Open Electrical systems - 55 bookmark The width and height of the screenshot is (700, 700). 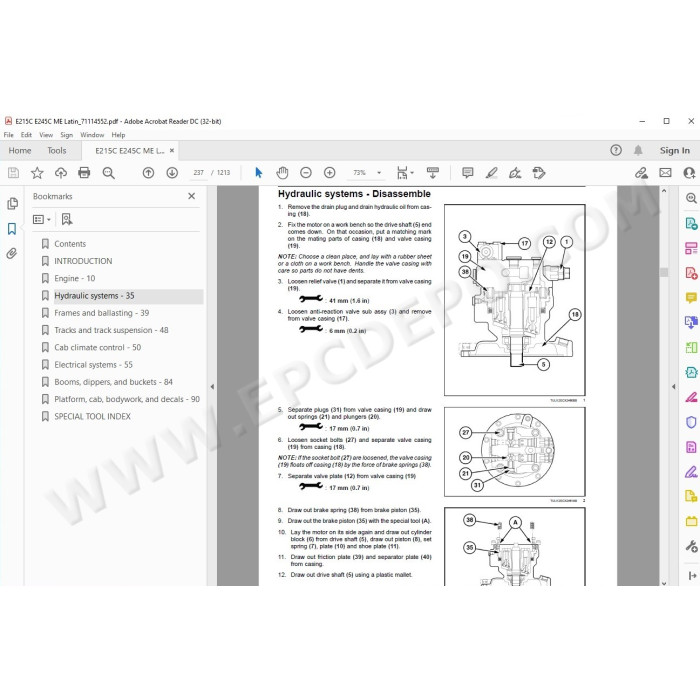point(93,365)
